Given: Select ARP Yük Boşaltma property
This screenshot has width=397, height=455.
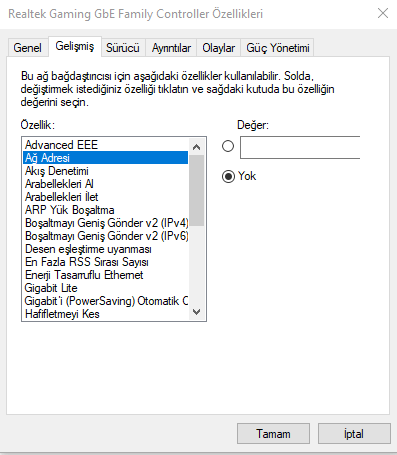Looking at the screenshot, I should [106, 210].
